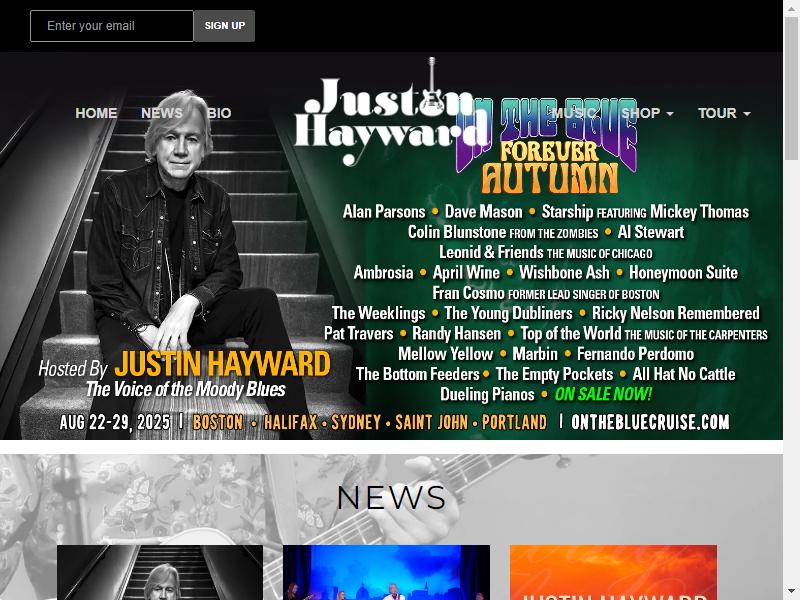Open the NEWS menu item
The width and height of the screenshot is (800, 600).
pos(162,113)
